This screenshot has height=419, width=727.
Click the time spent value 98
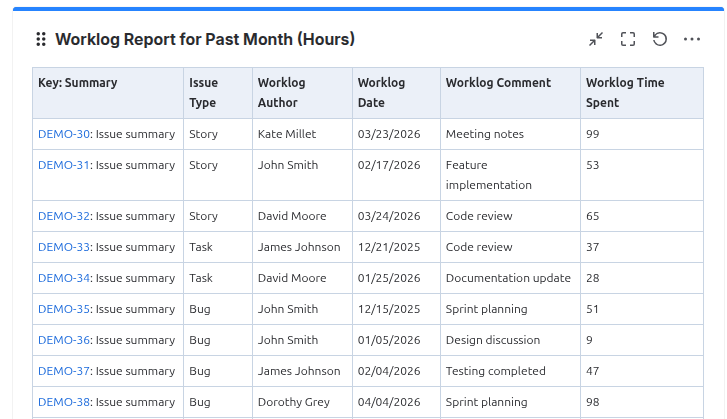593,402
